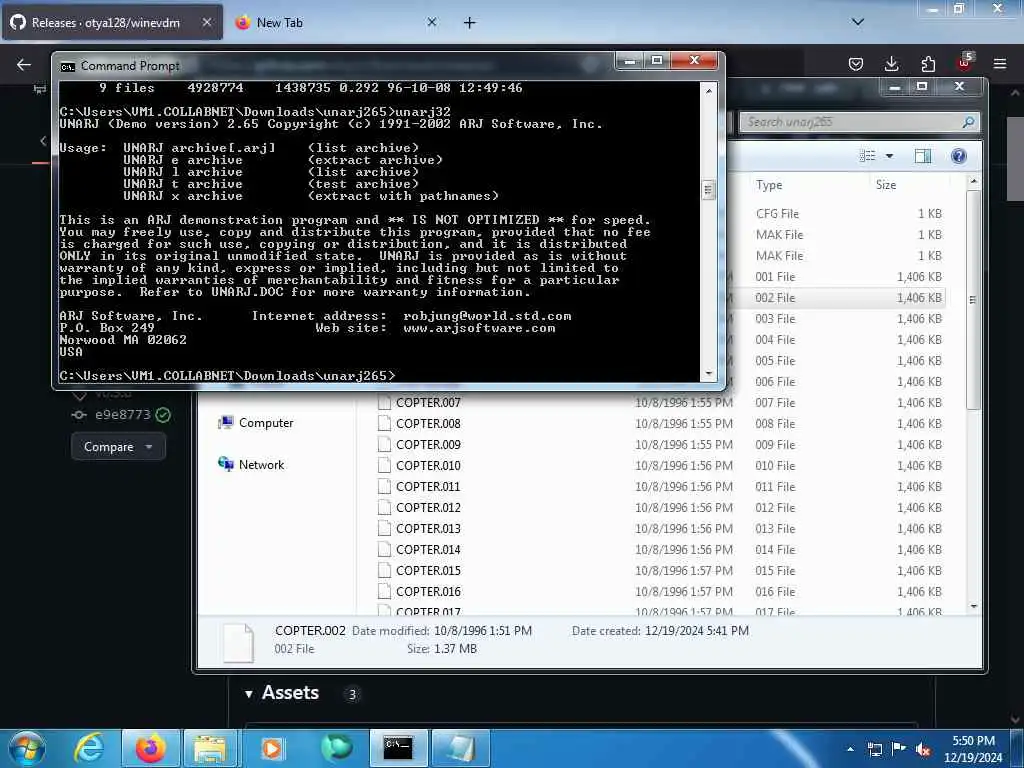Click Command Prompt scrollbar up arrow
The image size is (1024, 768).
pos(709,90)
